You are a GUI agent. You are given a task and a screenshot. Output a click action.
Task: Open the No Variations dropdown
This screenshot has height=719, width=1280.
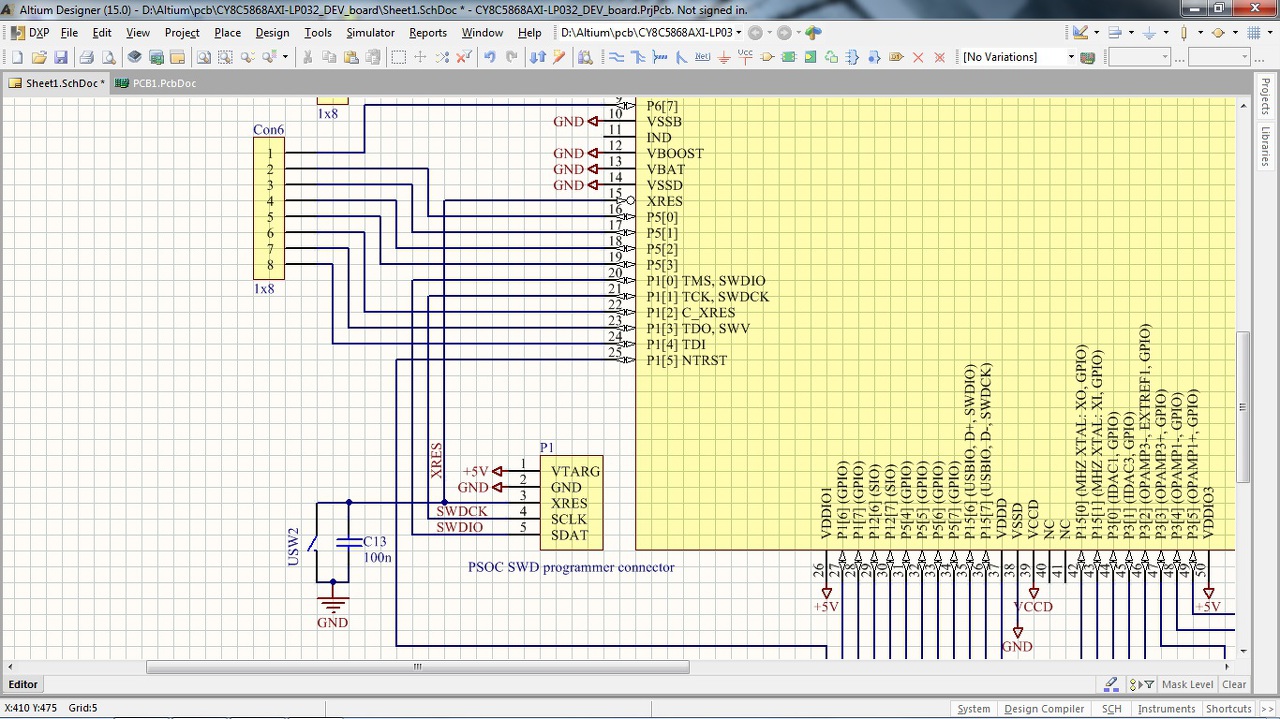[1070, 57]
